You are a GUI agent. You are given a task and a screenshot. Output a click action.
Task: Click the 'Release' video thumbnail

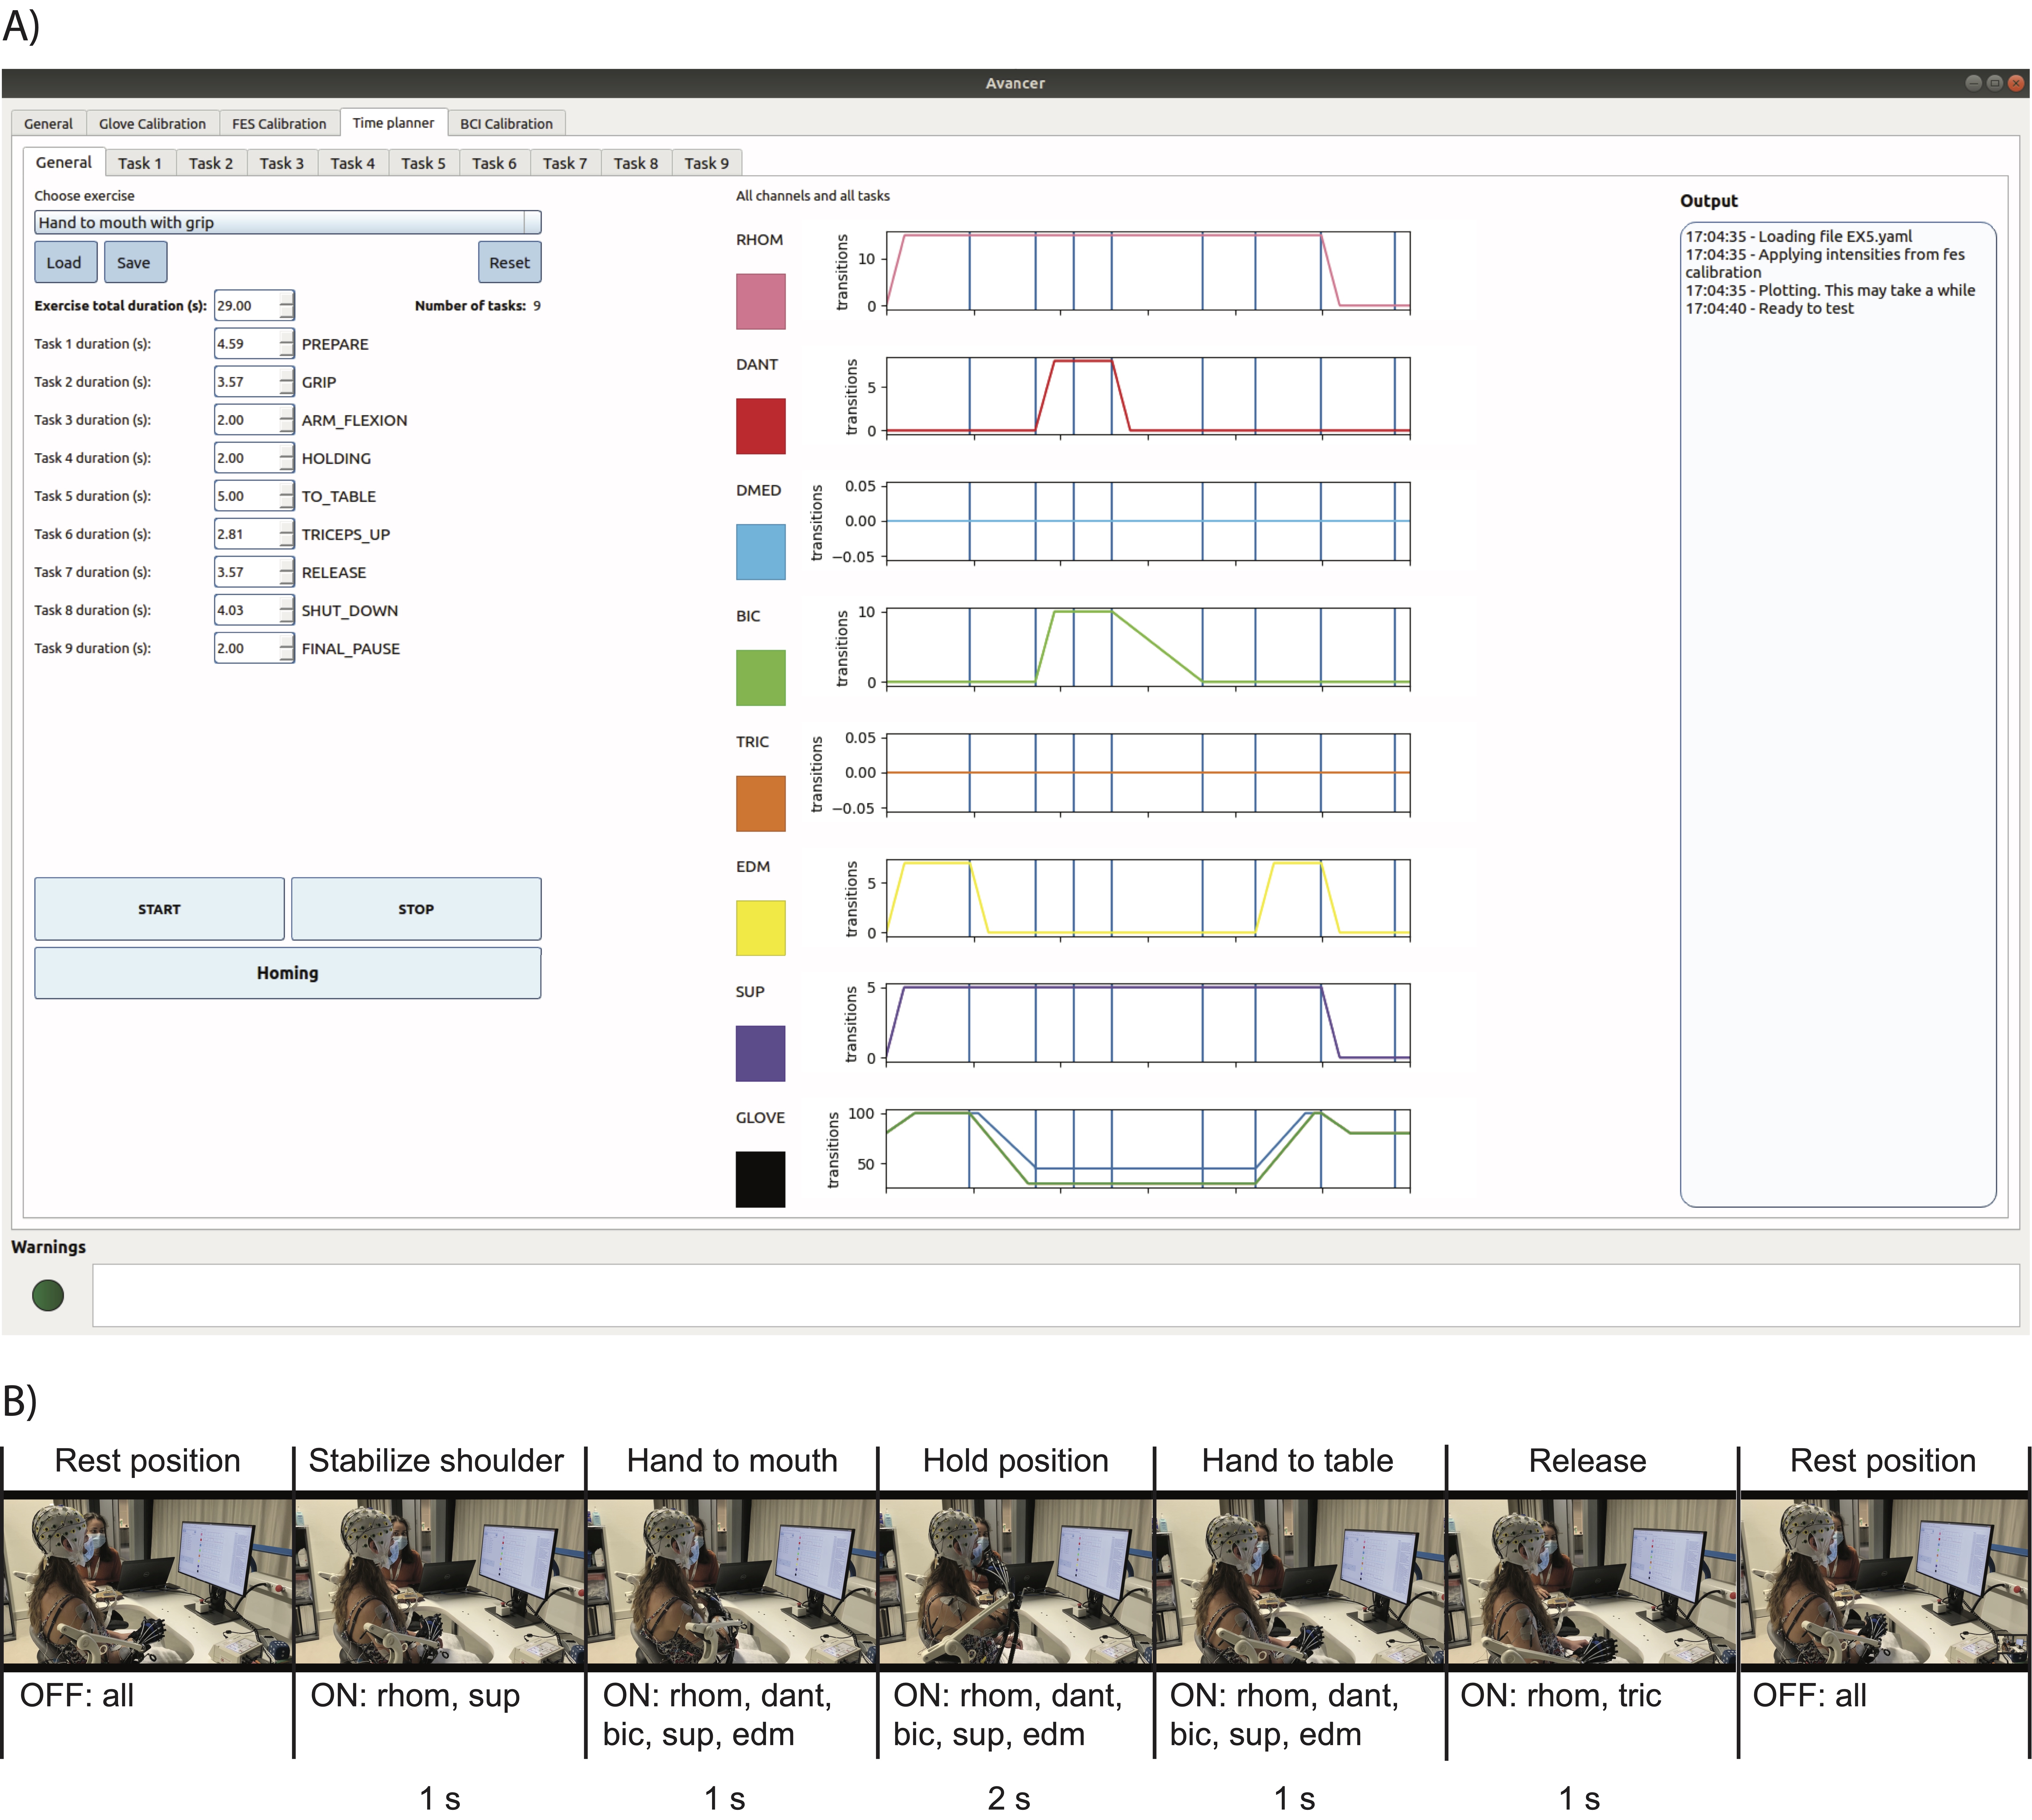tap(1592, 1581)
